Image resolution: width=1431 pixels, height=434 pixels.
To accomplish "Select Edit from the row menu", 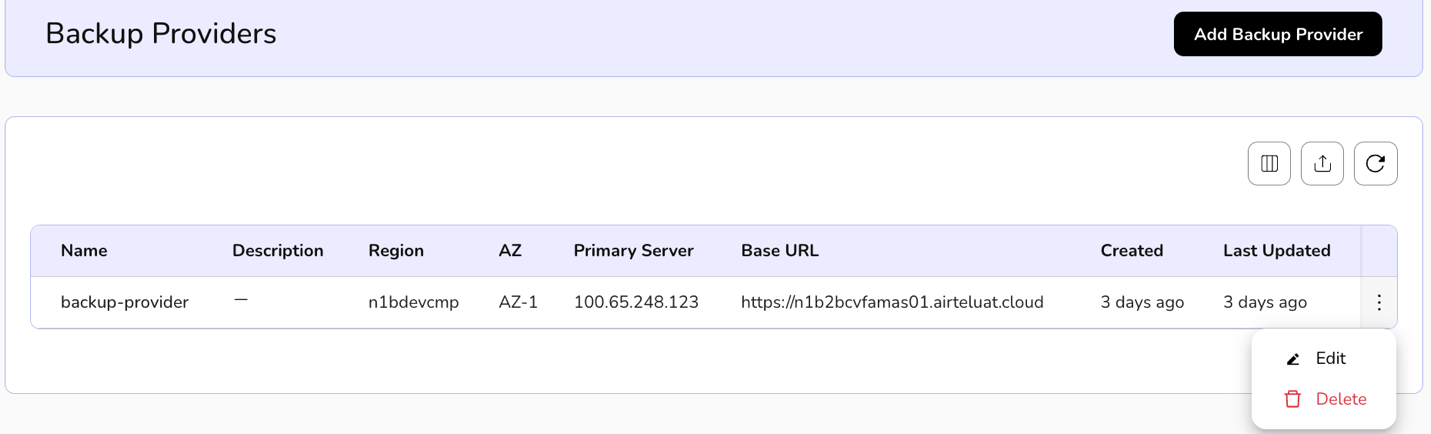I will click(x=1330, y=359).
